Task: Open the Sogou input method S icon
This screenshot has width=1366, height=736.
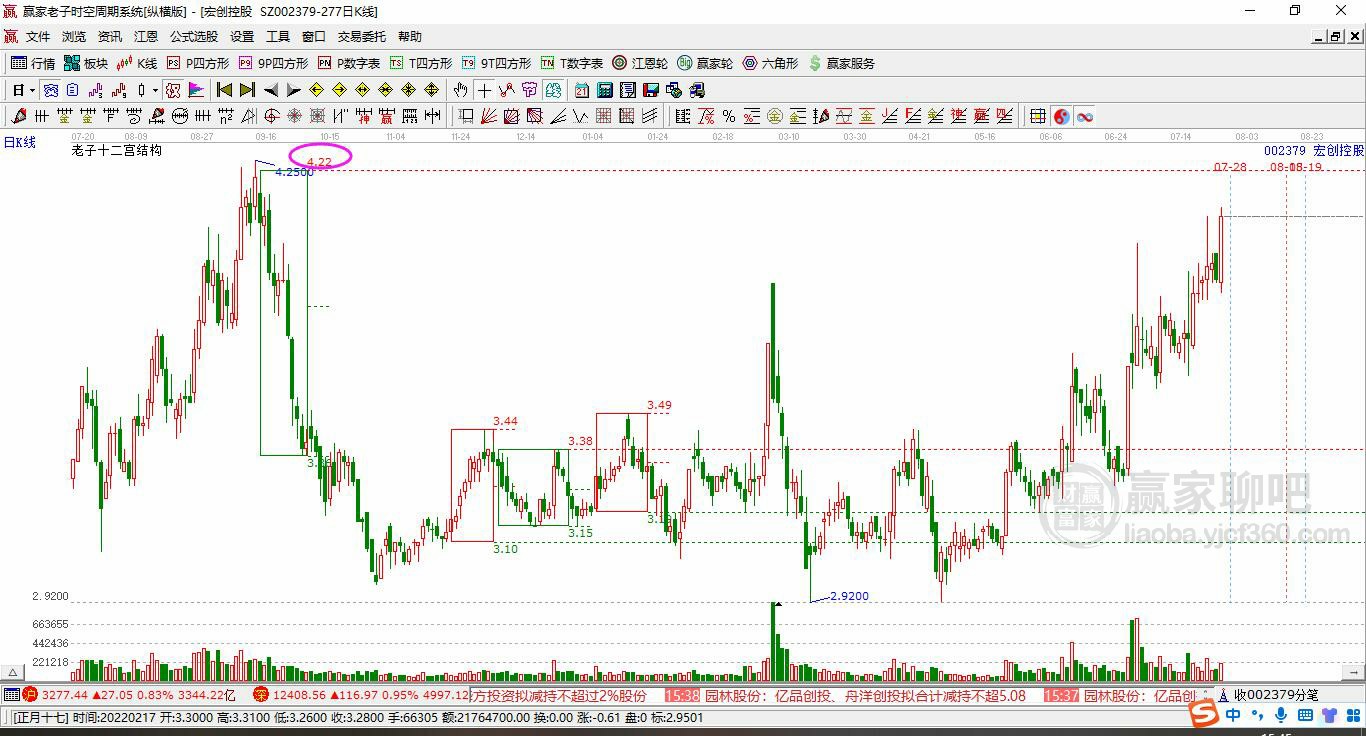Action: 1203,715
